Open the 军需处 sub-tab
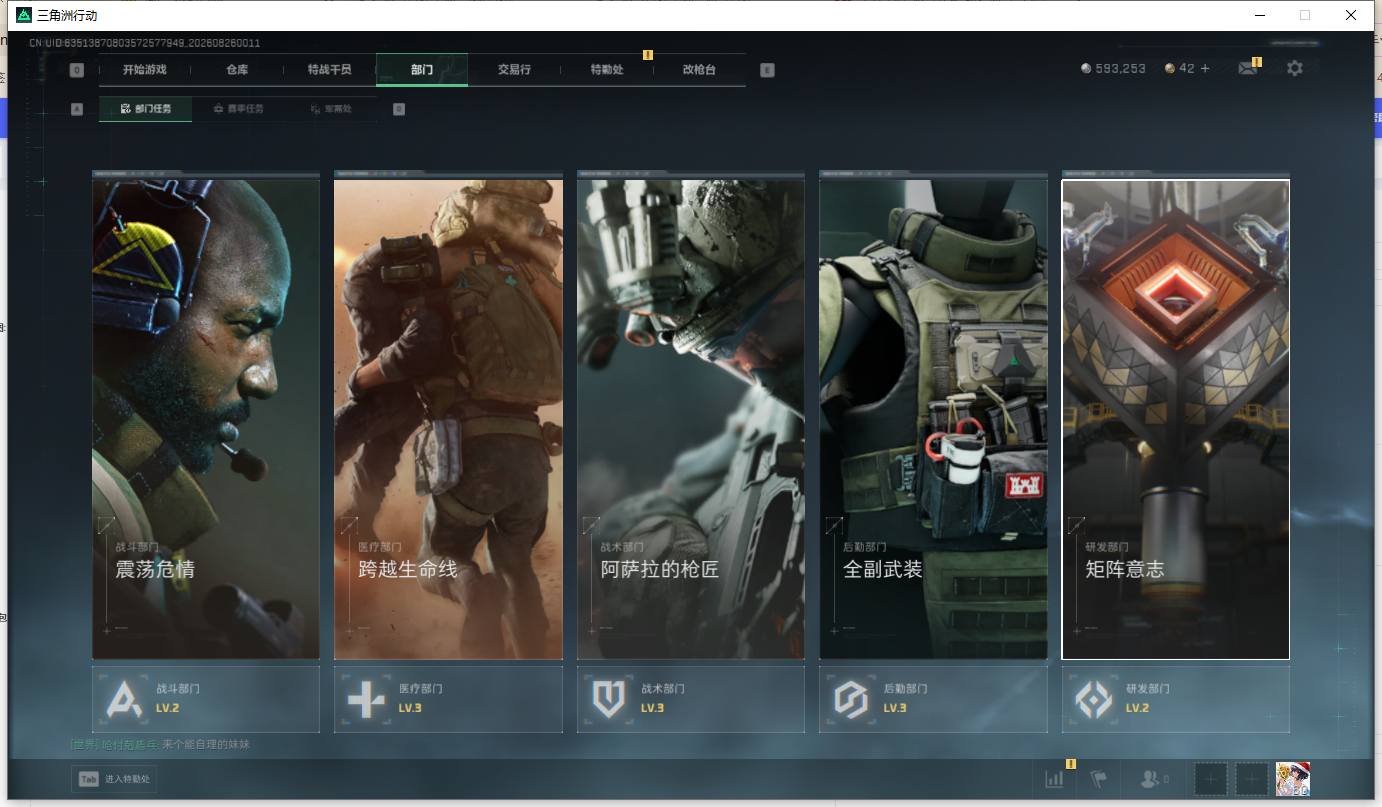 [x=331, y=109]
